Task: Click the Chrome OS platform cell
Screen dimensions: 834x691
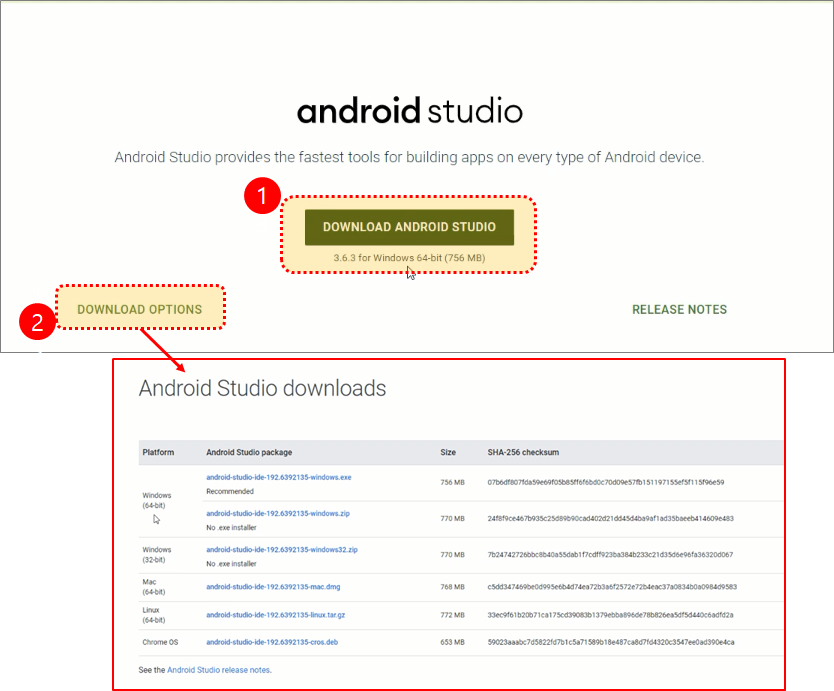Action: click(x=160, y=642)
